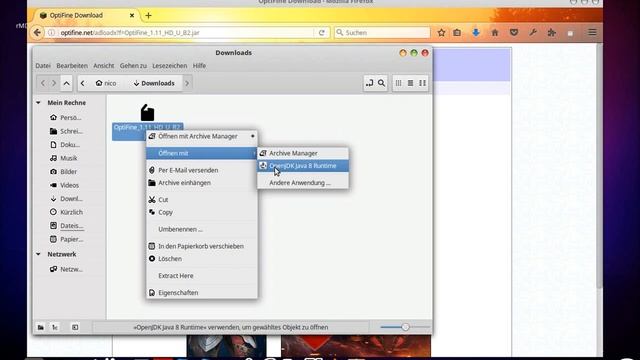This screenshot has width=640, height=360.
Task: Select OpenJDK Java 8 Runtime submenu entry
Action: pos(303,166)
